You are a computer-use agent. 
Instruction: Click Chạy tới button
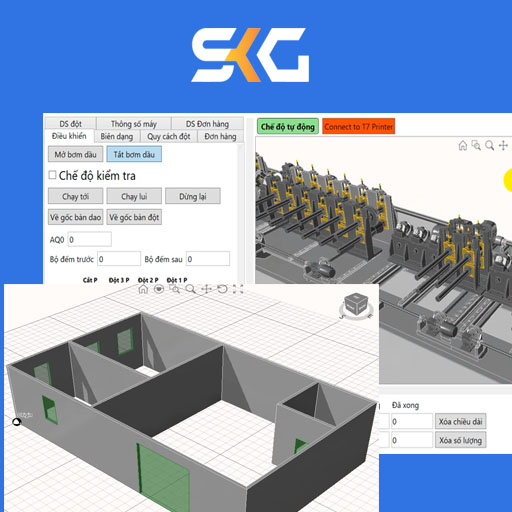tap(76, 196)
